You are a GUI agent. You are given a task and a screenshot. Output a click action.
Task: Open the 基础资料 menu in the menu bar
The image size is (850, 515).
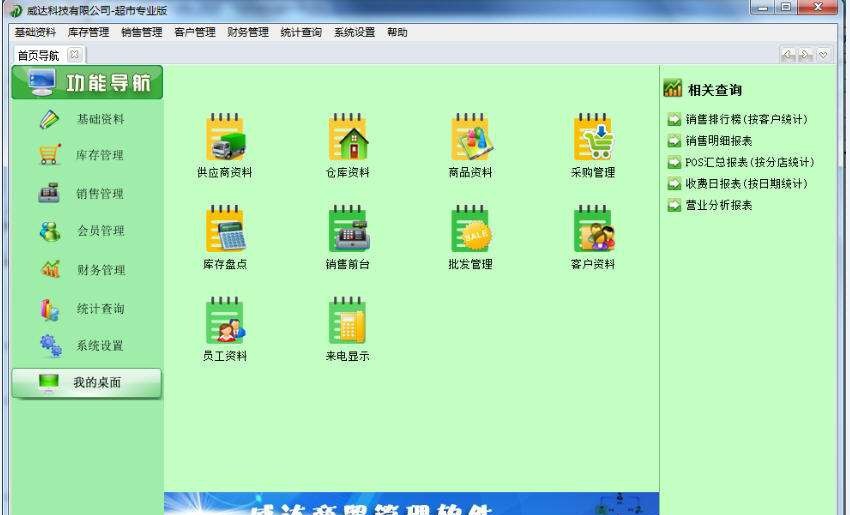click(x=35, y=33)
